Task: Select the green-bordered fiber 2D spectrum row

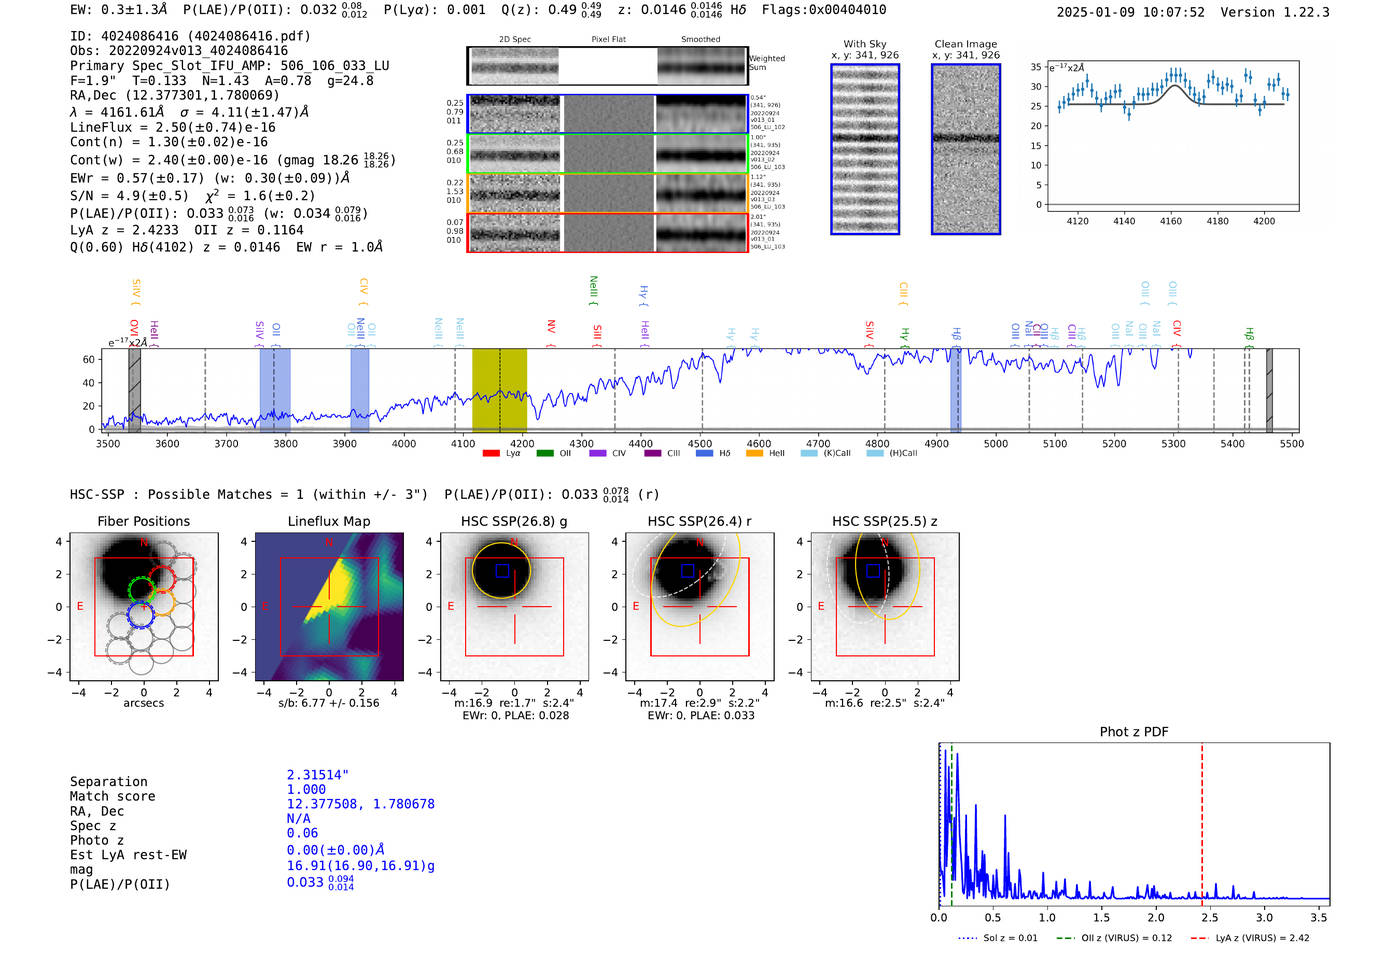Action: (x=607, y=154)
